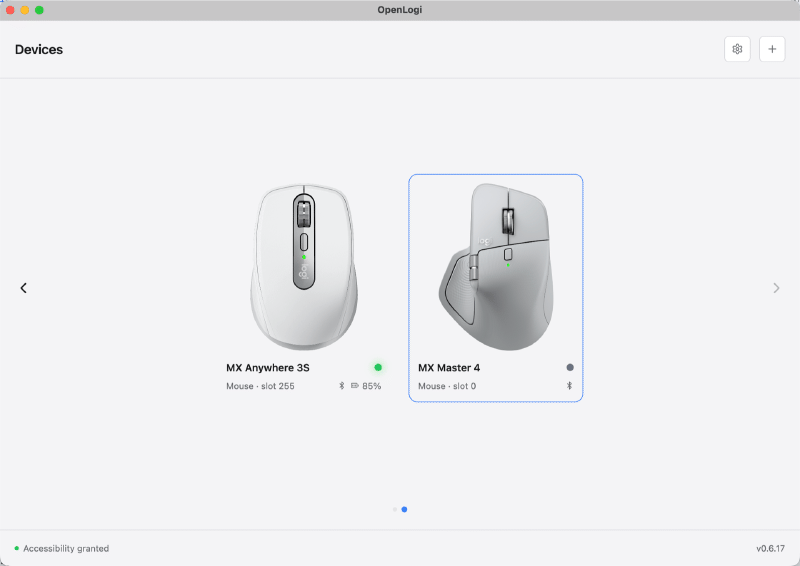This screenshot has height=566, width=800.
Task: Select the MX Master 4 mouse image
Action: coord(496,267)
